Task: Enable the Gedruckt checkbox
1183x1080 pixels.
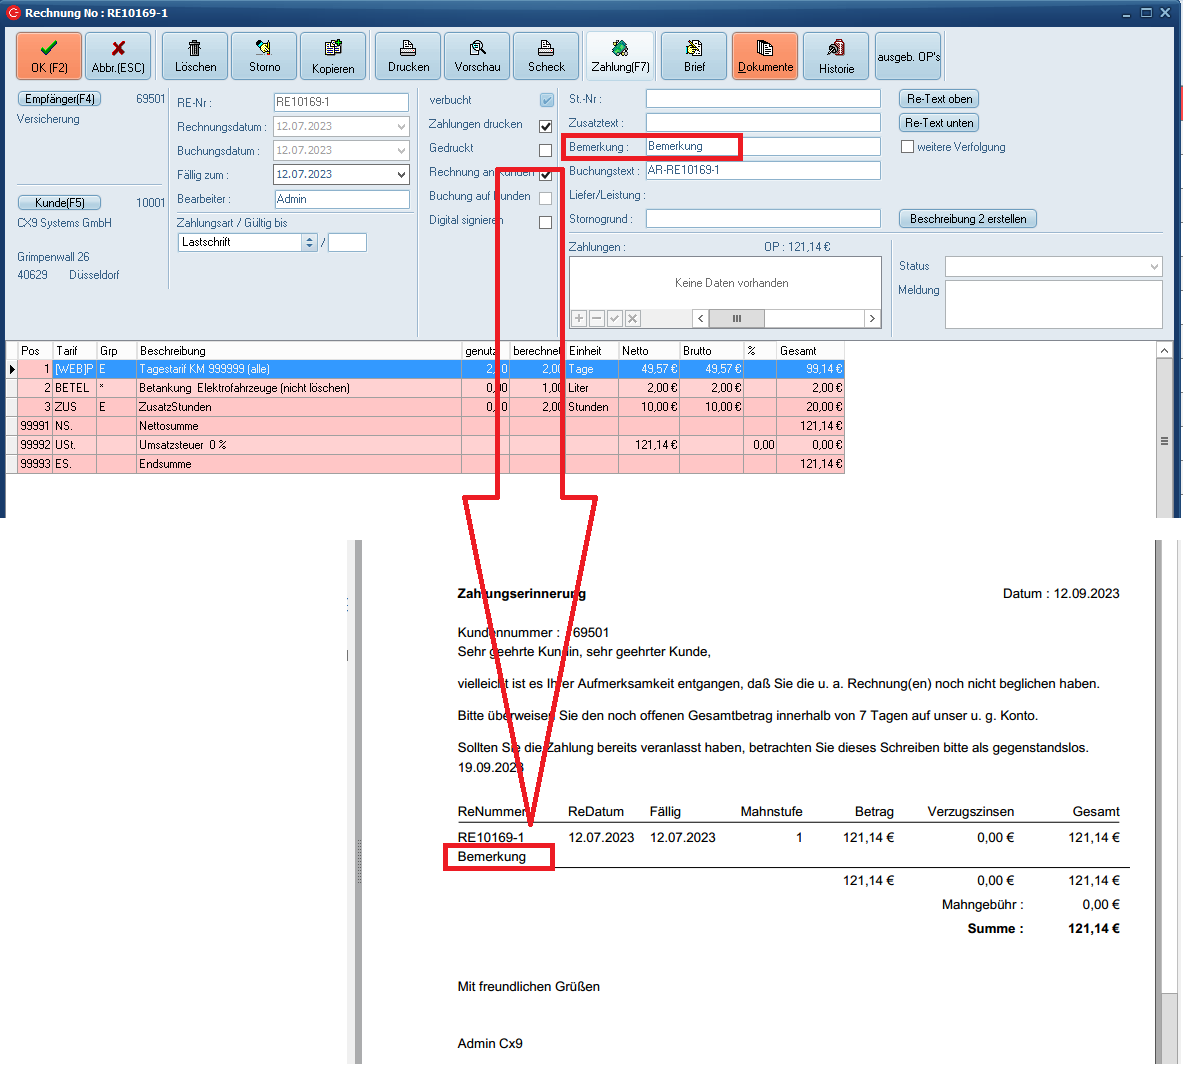Action: click(546, 150)
